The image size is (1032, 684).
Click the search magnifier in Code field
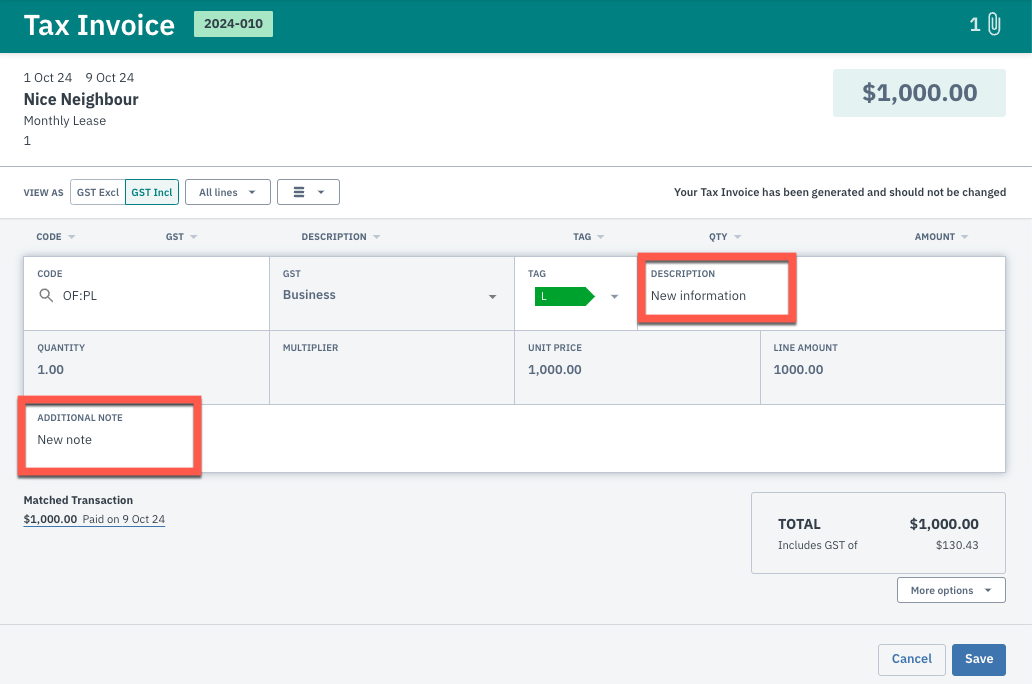pos(46,296)
